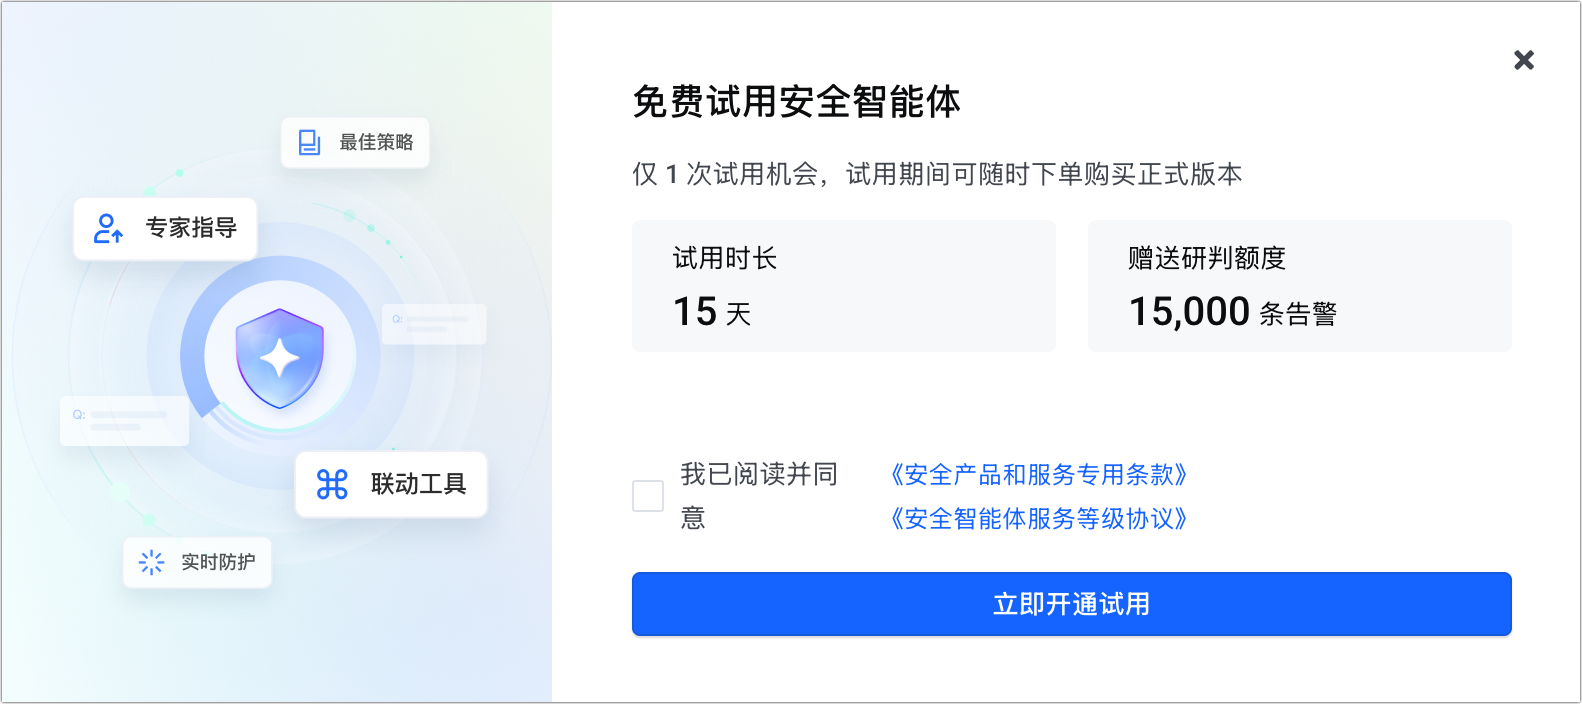Open the 安全产品和服务专用条款 link
This screenshot has height=704, width=1582.
pos(1038,474)
